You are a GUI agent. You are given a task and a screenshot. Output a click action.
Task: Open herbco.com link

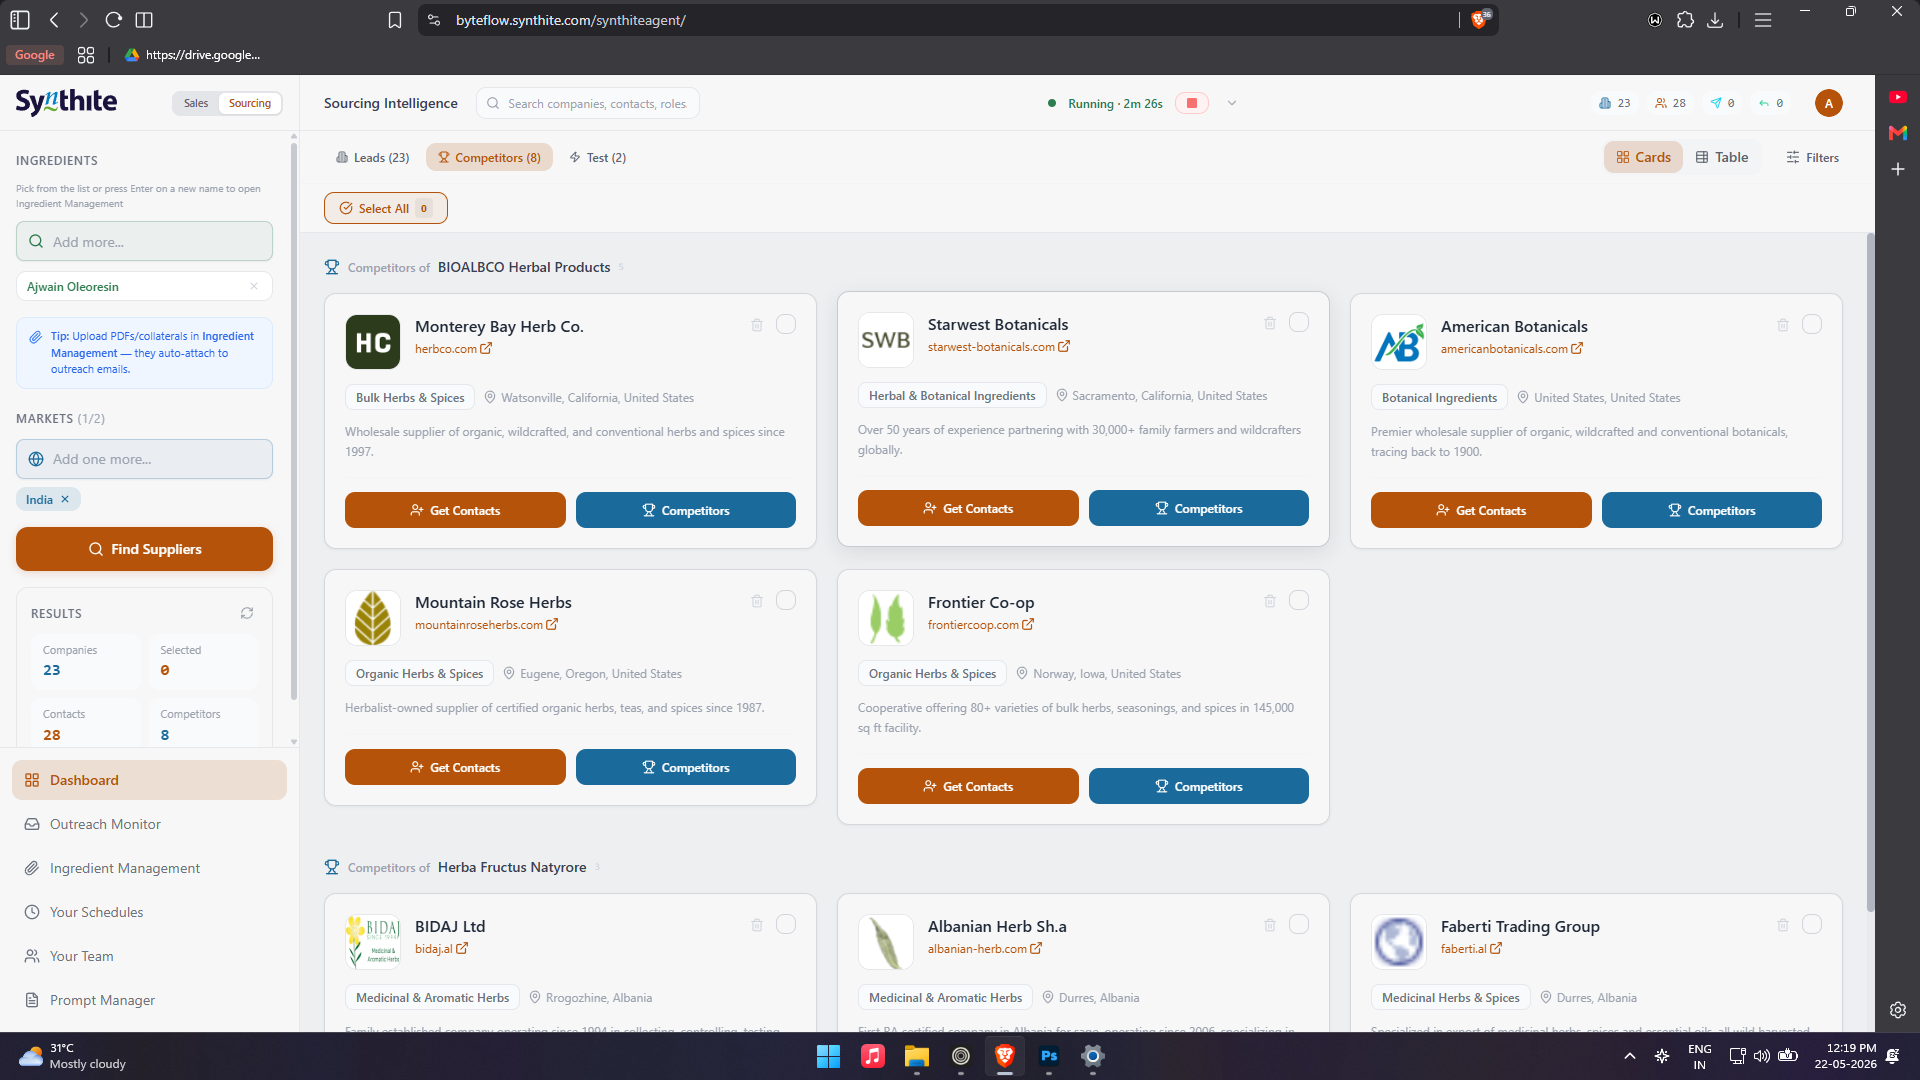coord(453,349)
